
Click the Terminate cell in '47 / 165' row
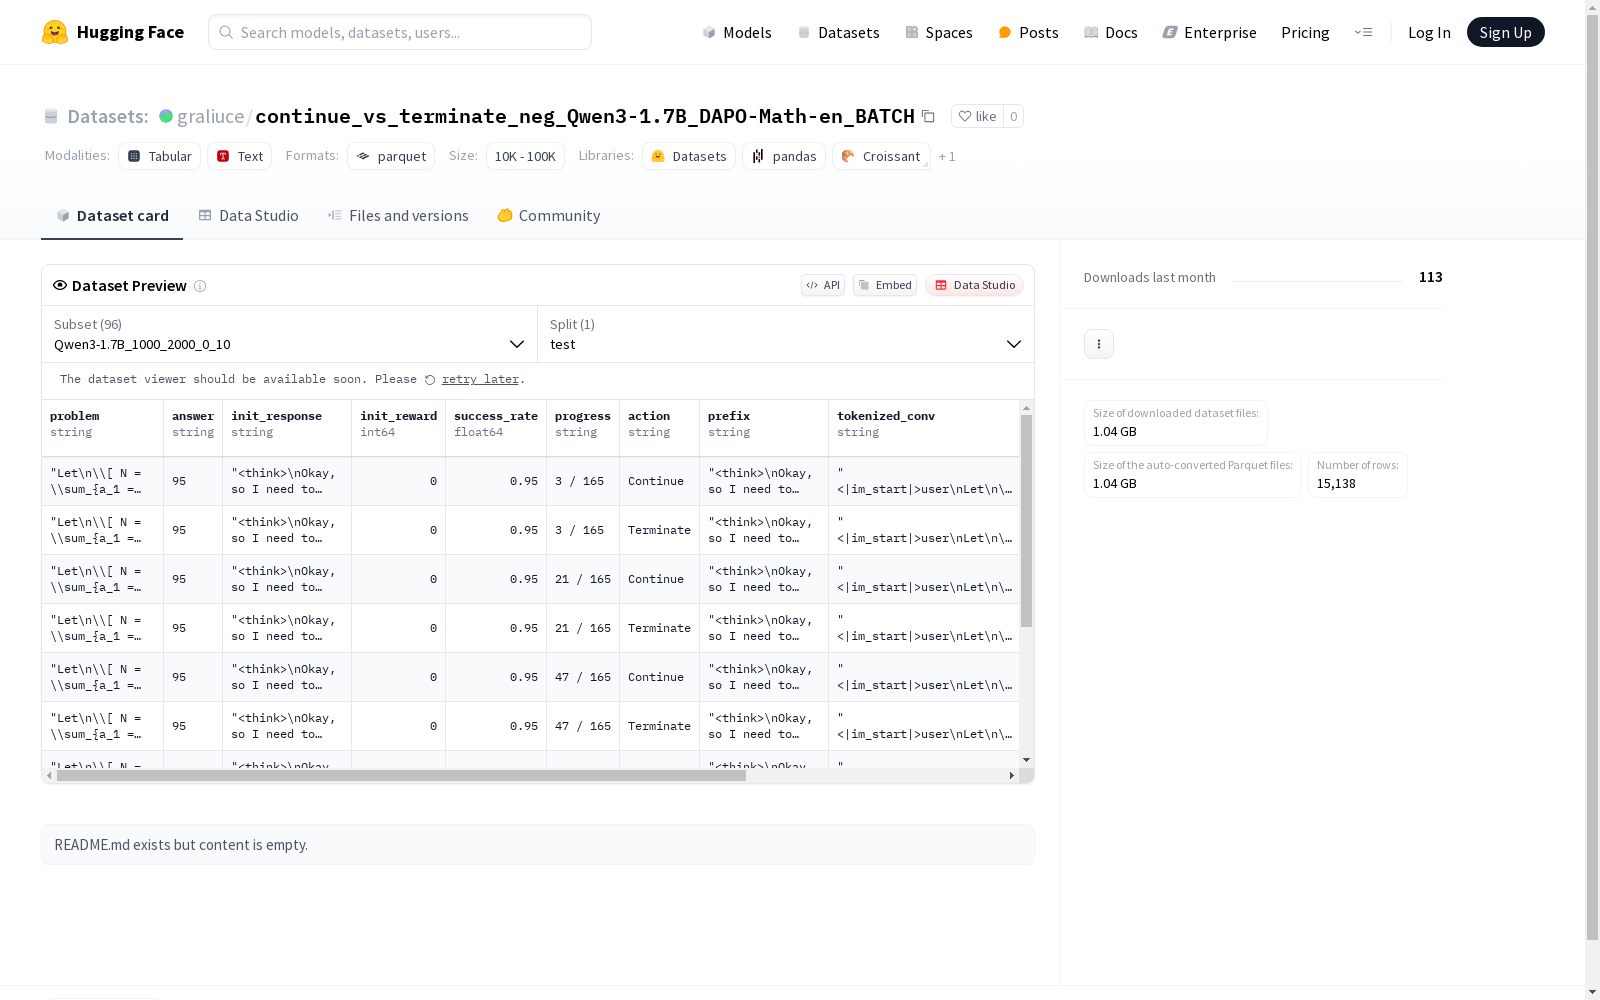pos(660,727)
